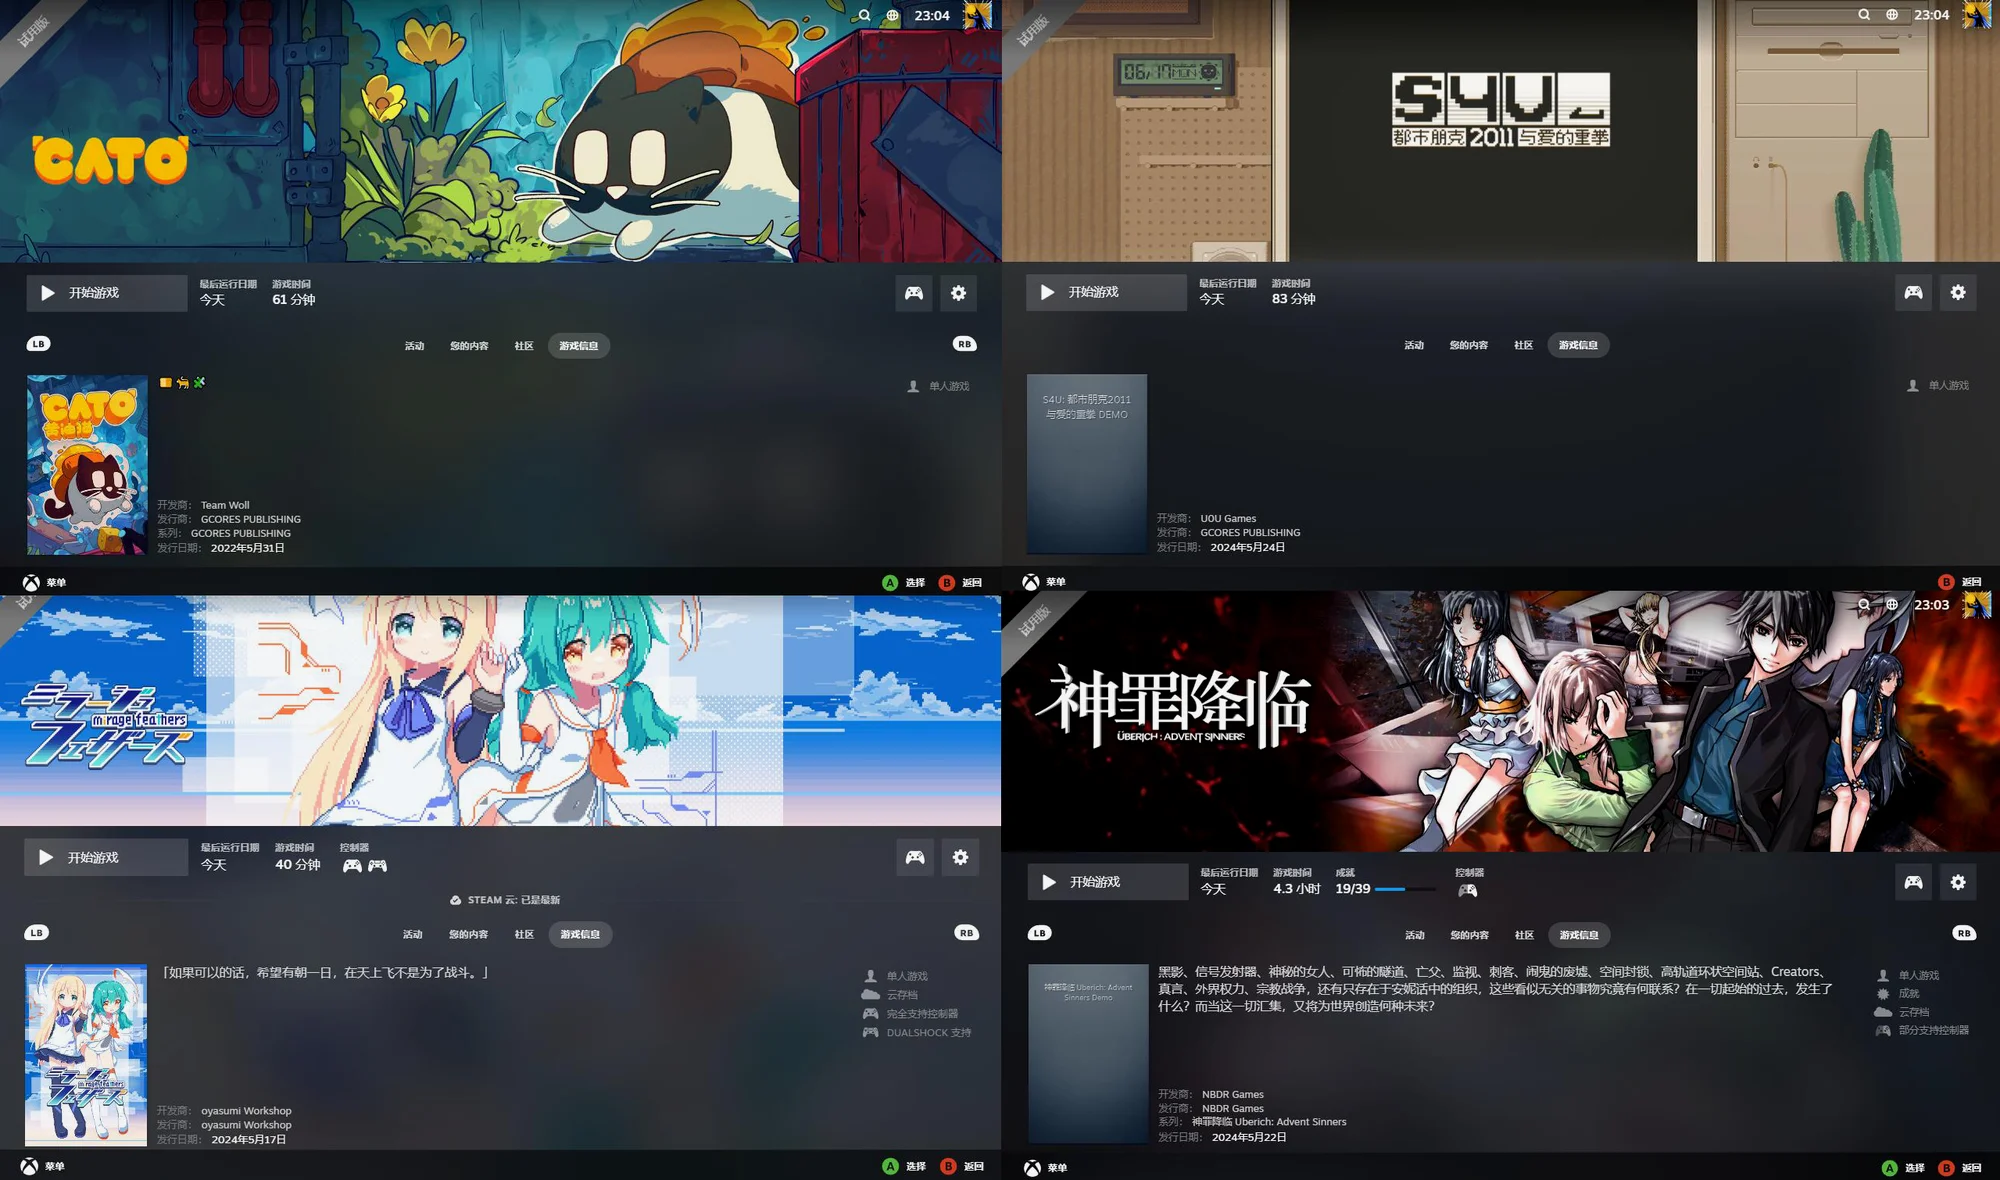Click search icon in Uberich panel

tap(1864, 604)
